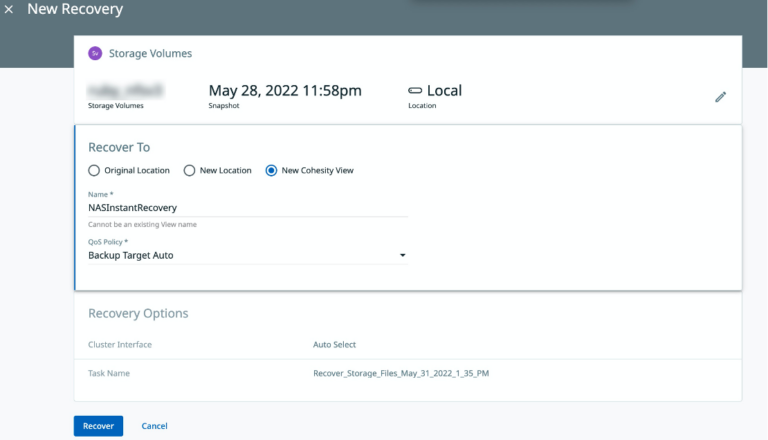Click the Backup Target Auto policy text

tap(131, 256)
